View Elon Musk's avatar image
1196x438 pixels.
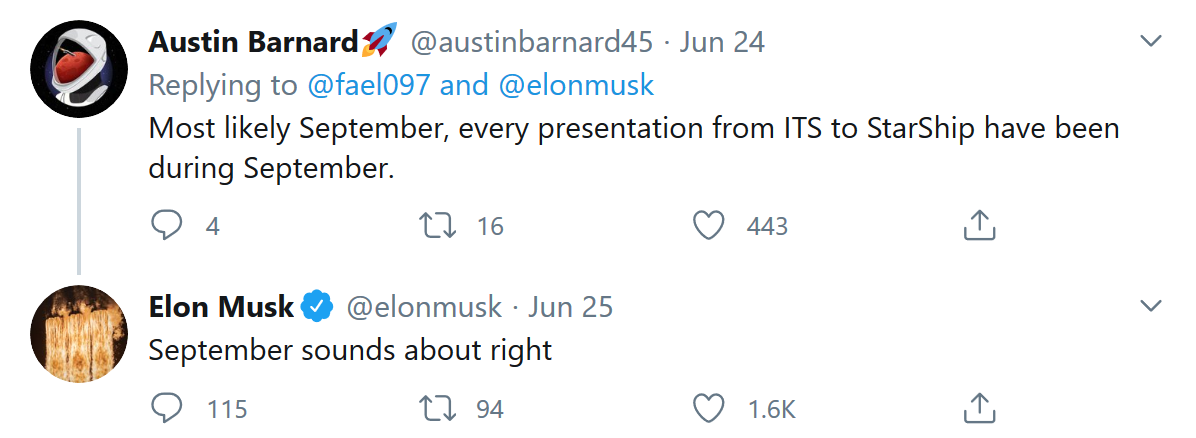[x=78, y=333]
